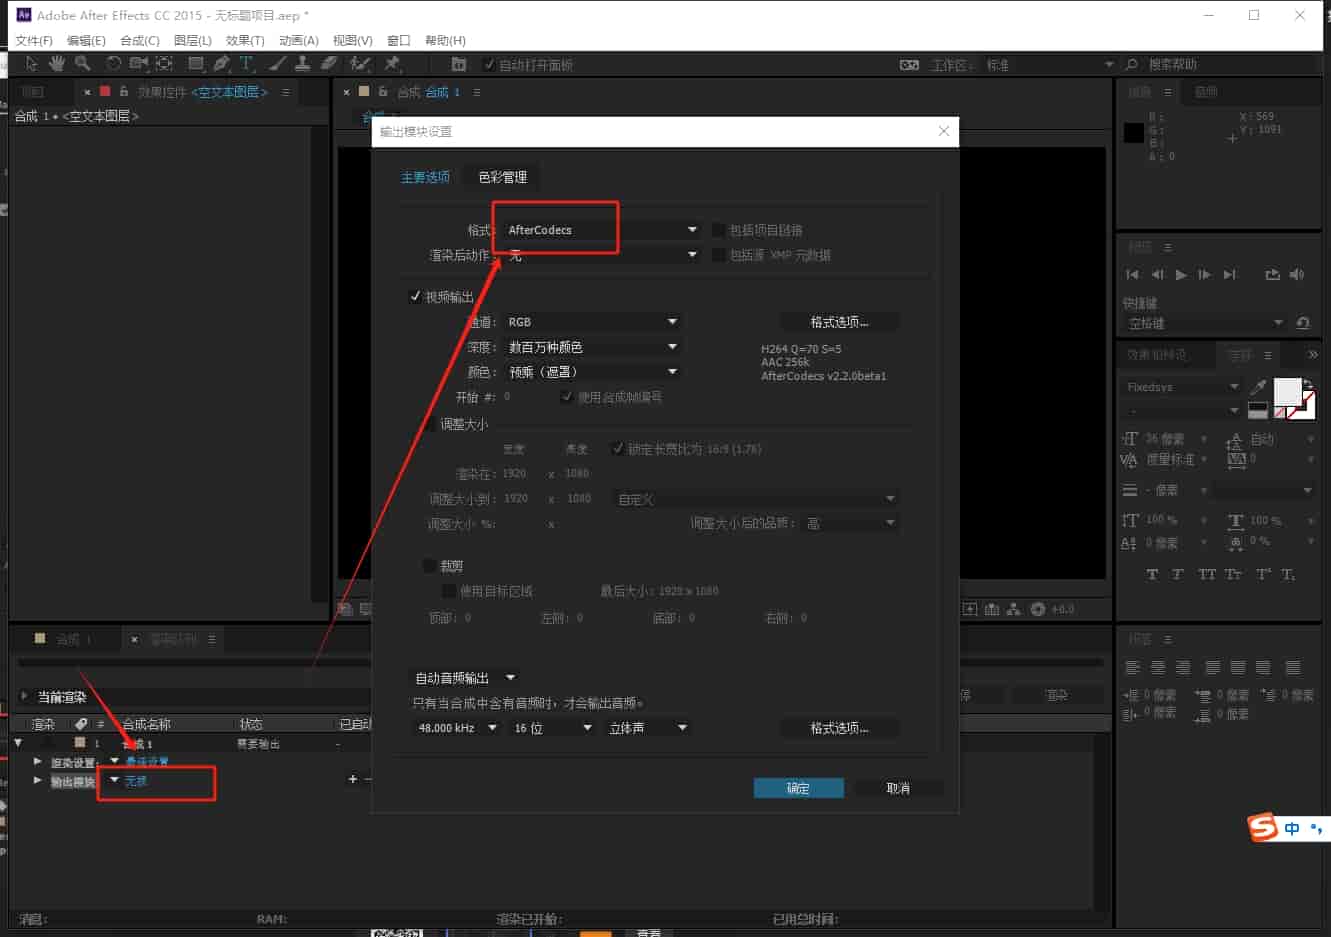
Task: Select the Rotation tool
Action: tap(114, 64)
